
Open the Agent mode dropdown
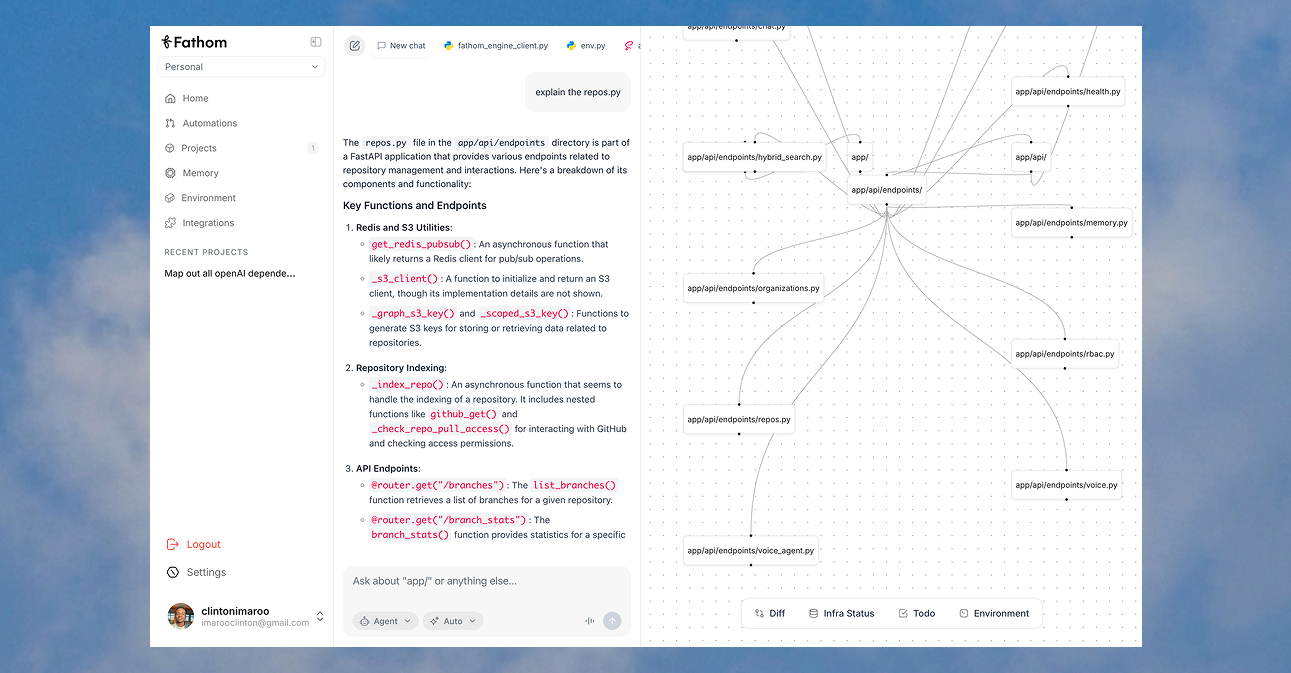[385, 621]
